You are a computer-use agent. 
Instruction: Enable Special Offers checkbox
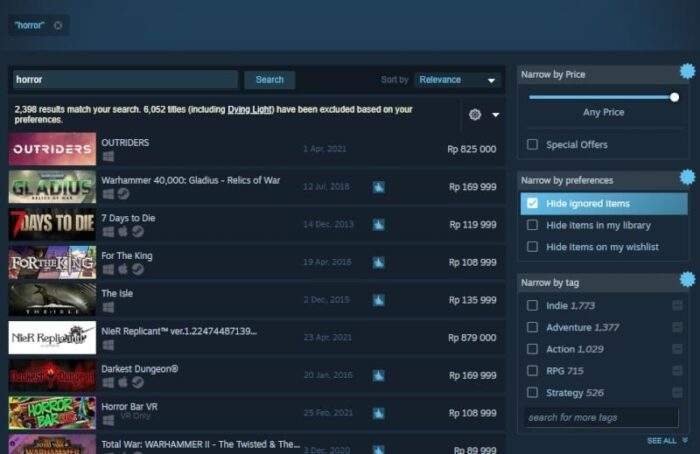click(532, 144)
